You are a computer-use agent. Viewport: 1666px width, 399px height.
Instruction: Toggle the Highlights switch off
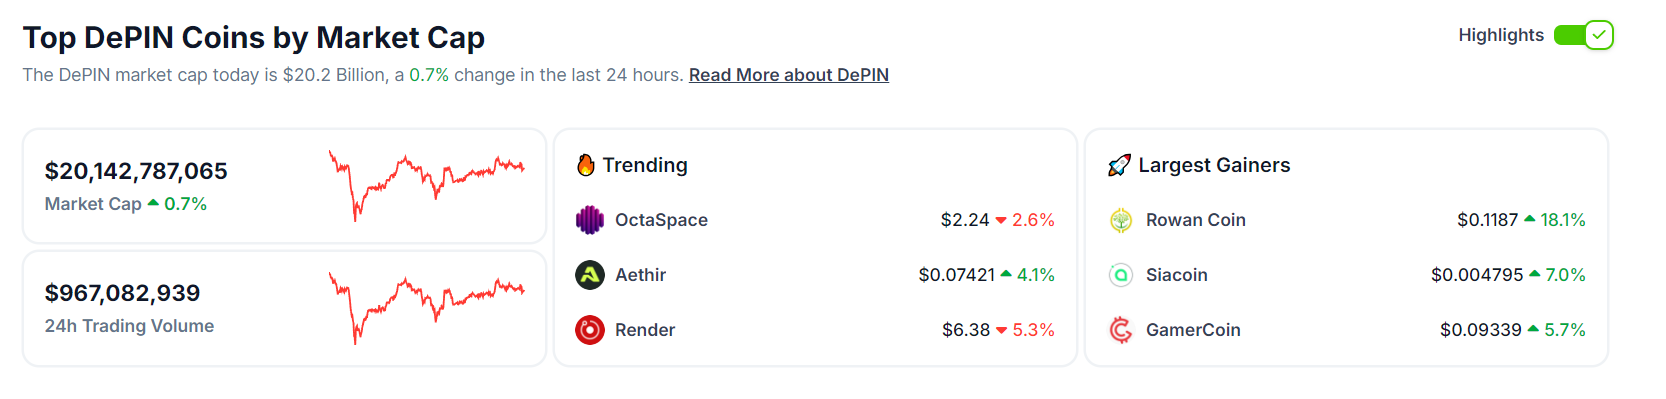tap(1584, 35)
